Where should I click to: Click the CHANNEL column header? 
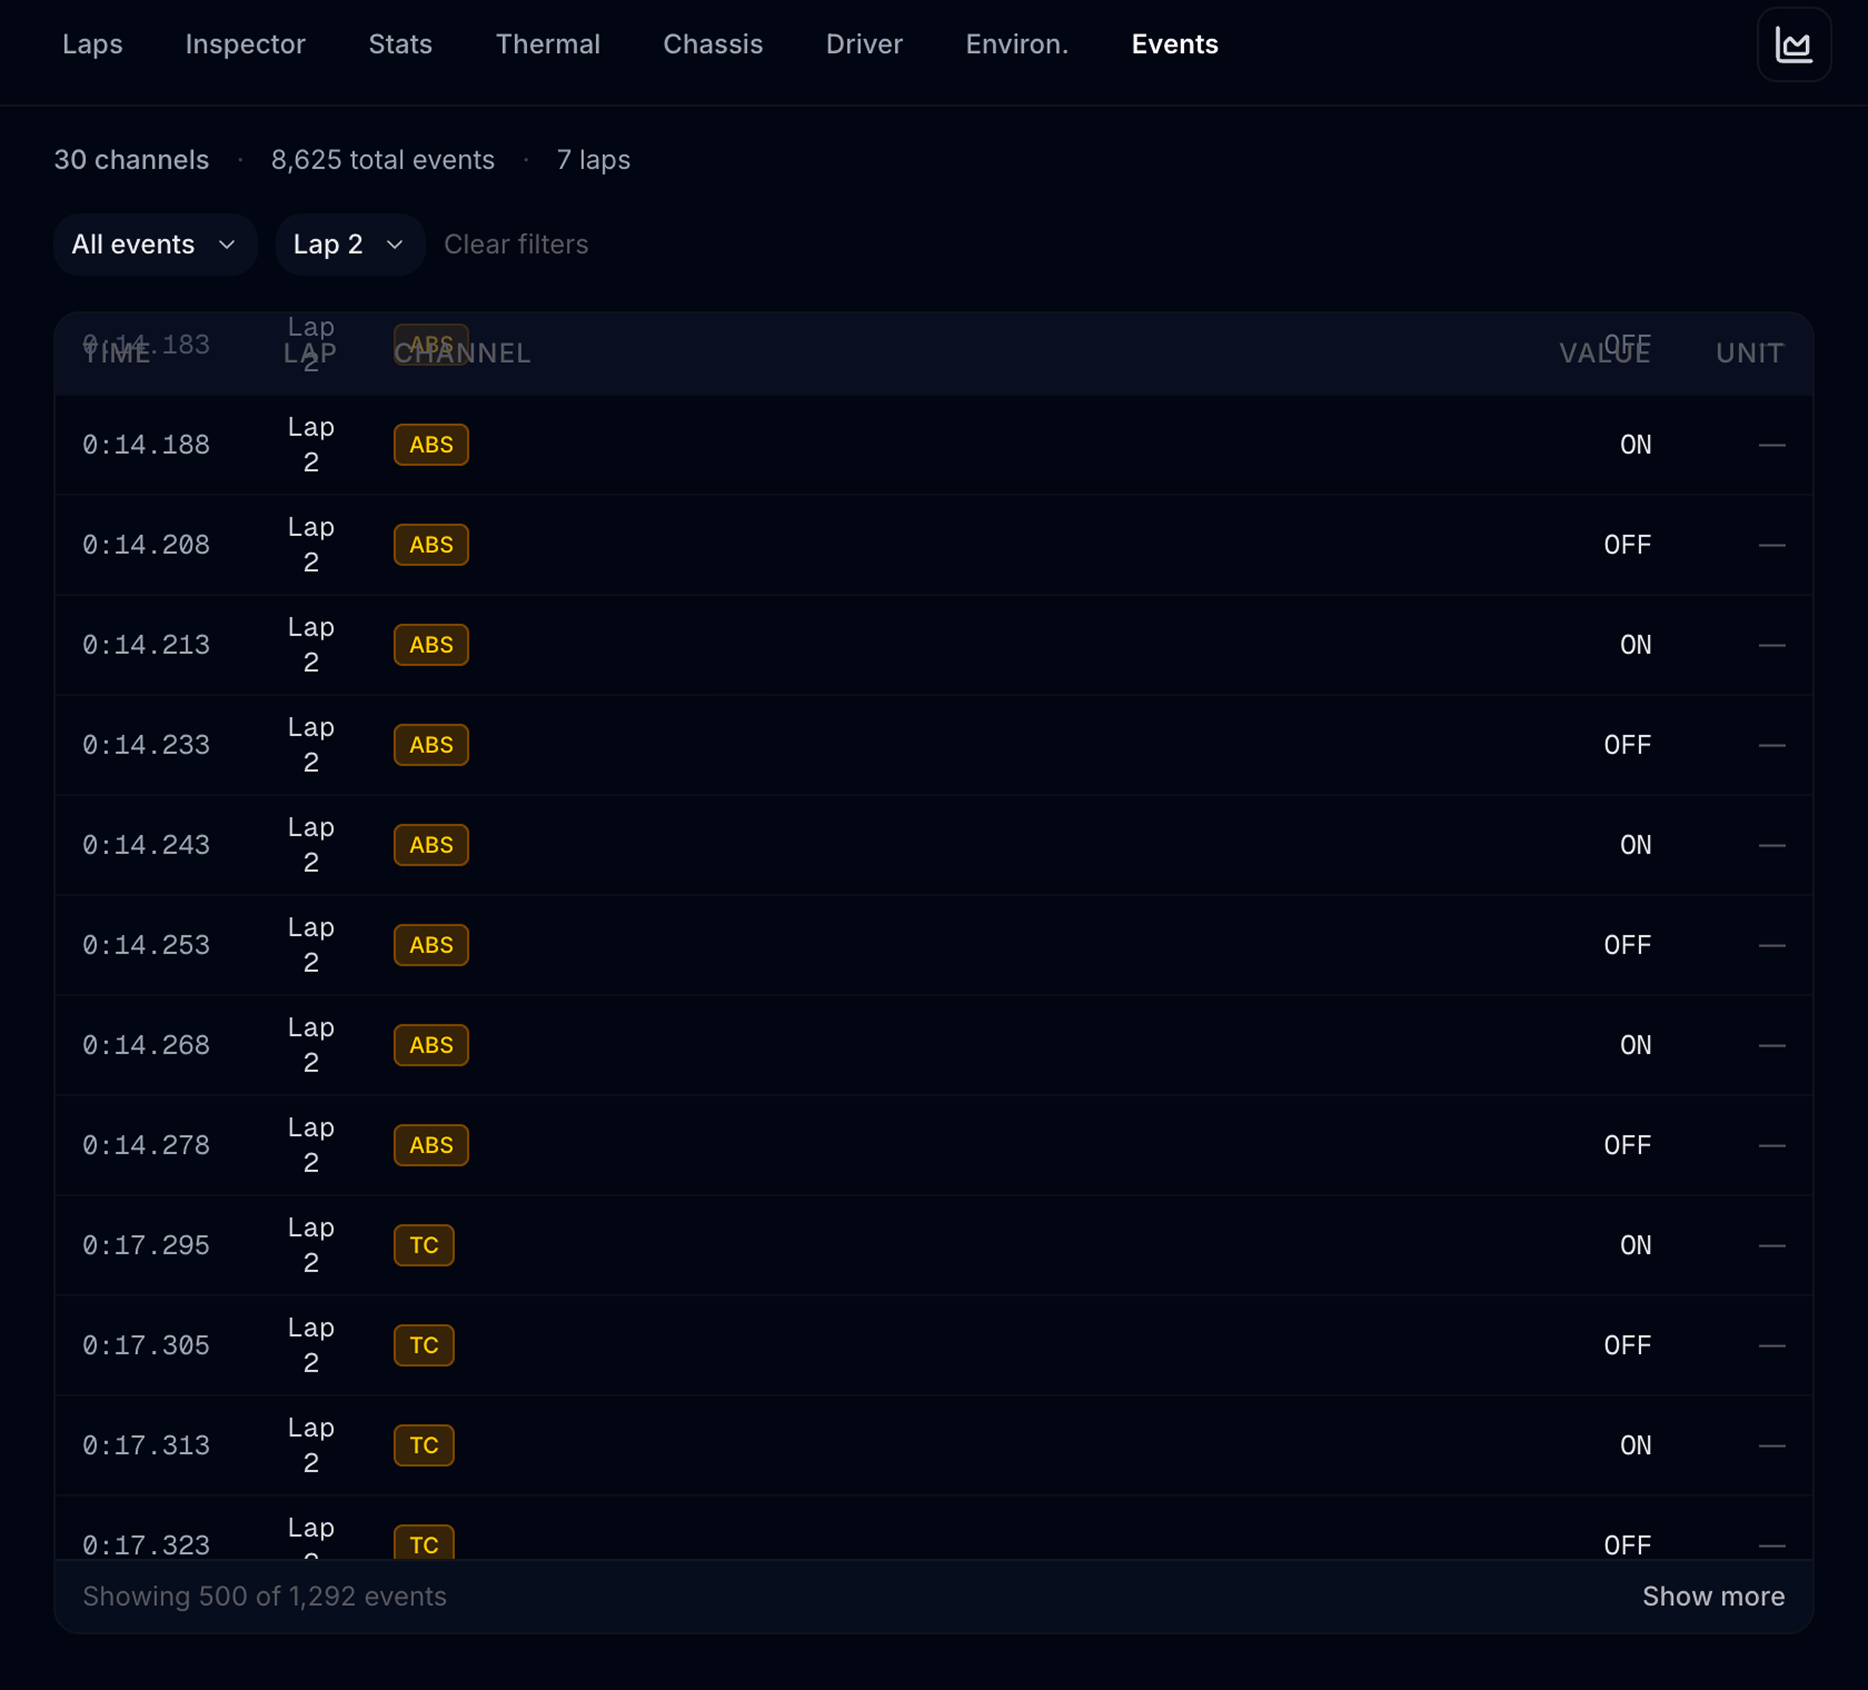(462, 353)
